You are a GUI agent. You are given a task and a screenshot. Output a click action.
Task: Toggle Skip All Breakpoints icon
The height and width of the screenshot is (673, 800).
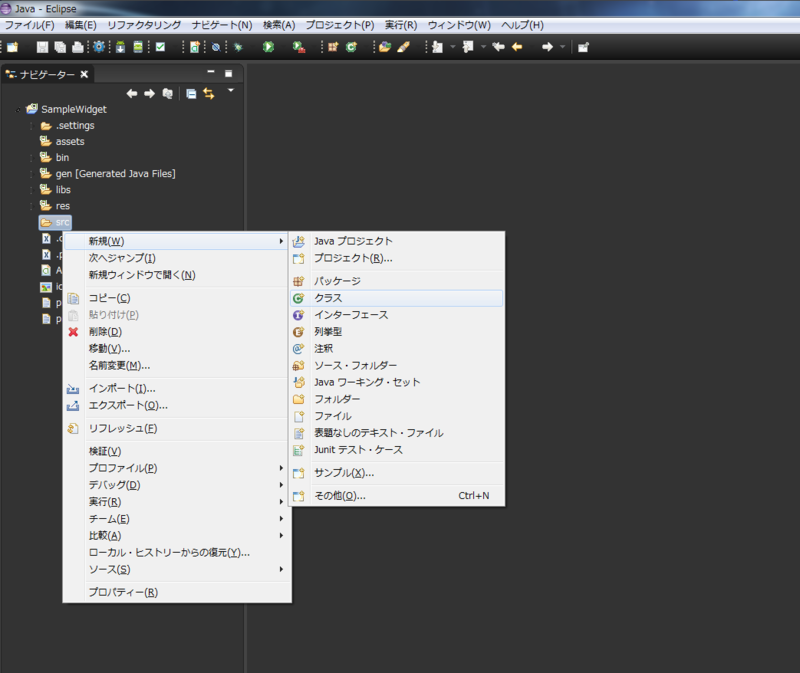216,47
